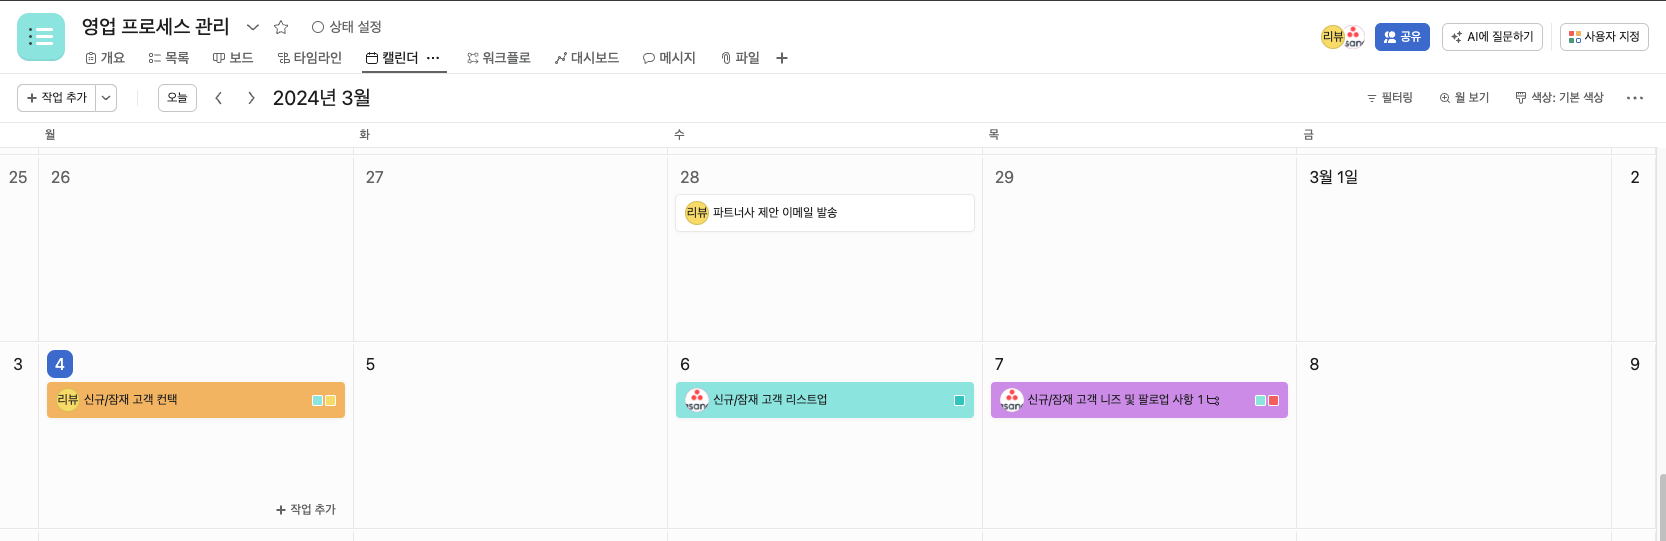The image size is (1666, 541).
Task: Open the 작업 추가 dropdown arrow
Action: [106, 98]
